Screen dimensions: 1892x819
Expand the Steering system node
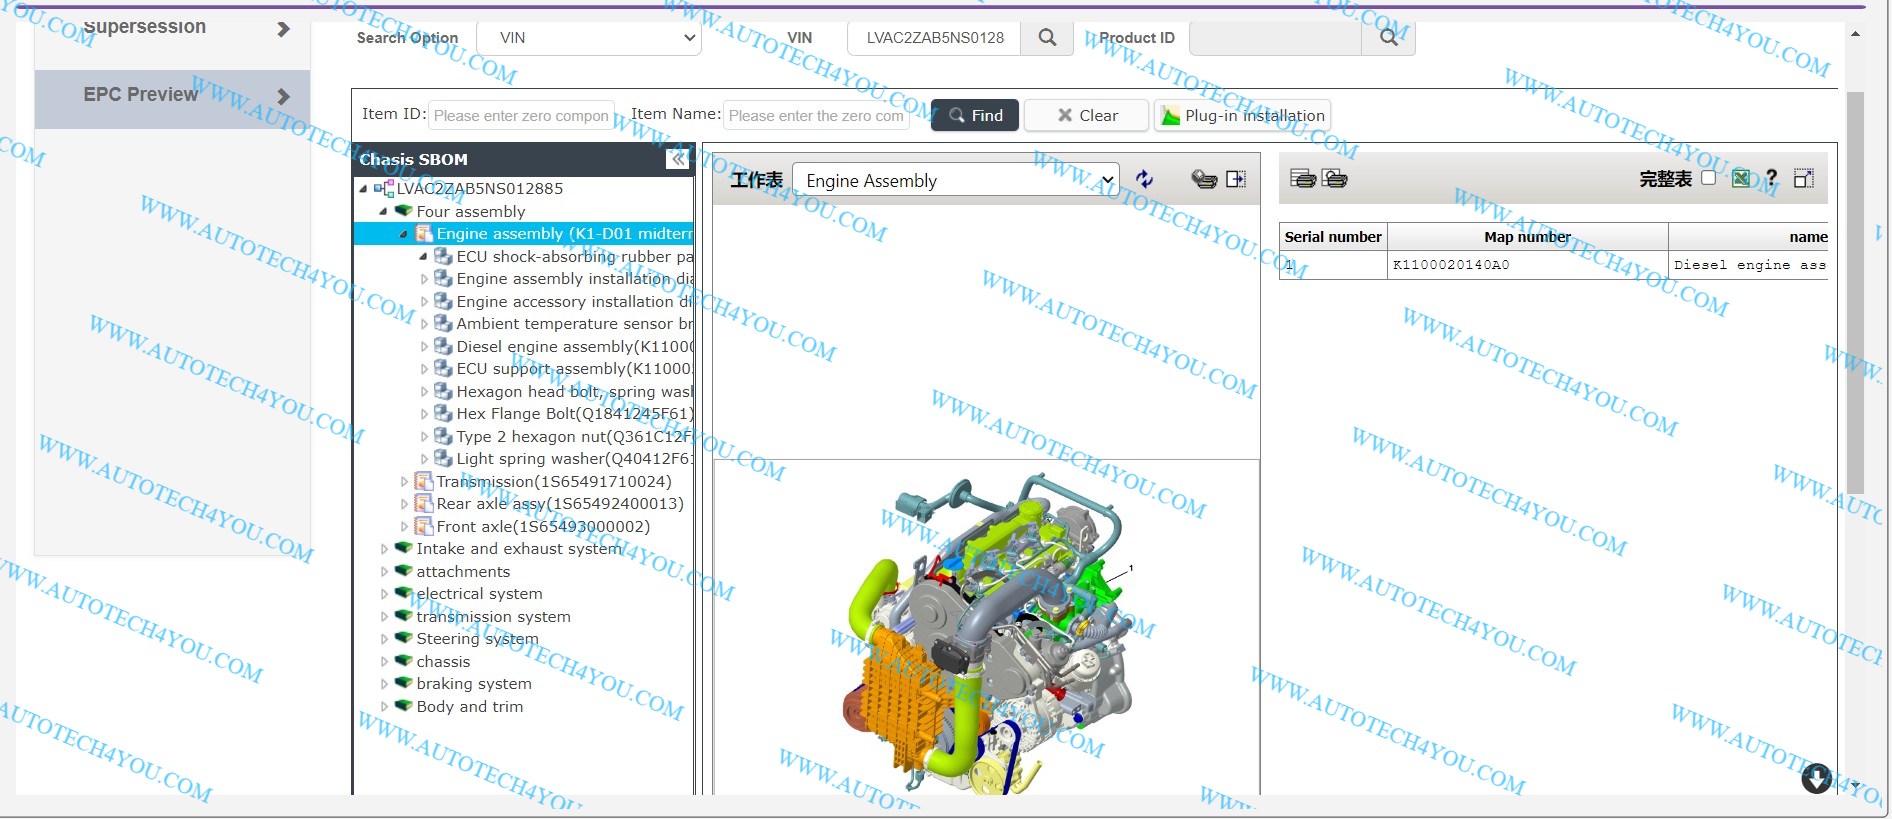tap(384, 639)
